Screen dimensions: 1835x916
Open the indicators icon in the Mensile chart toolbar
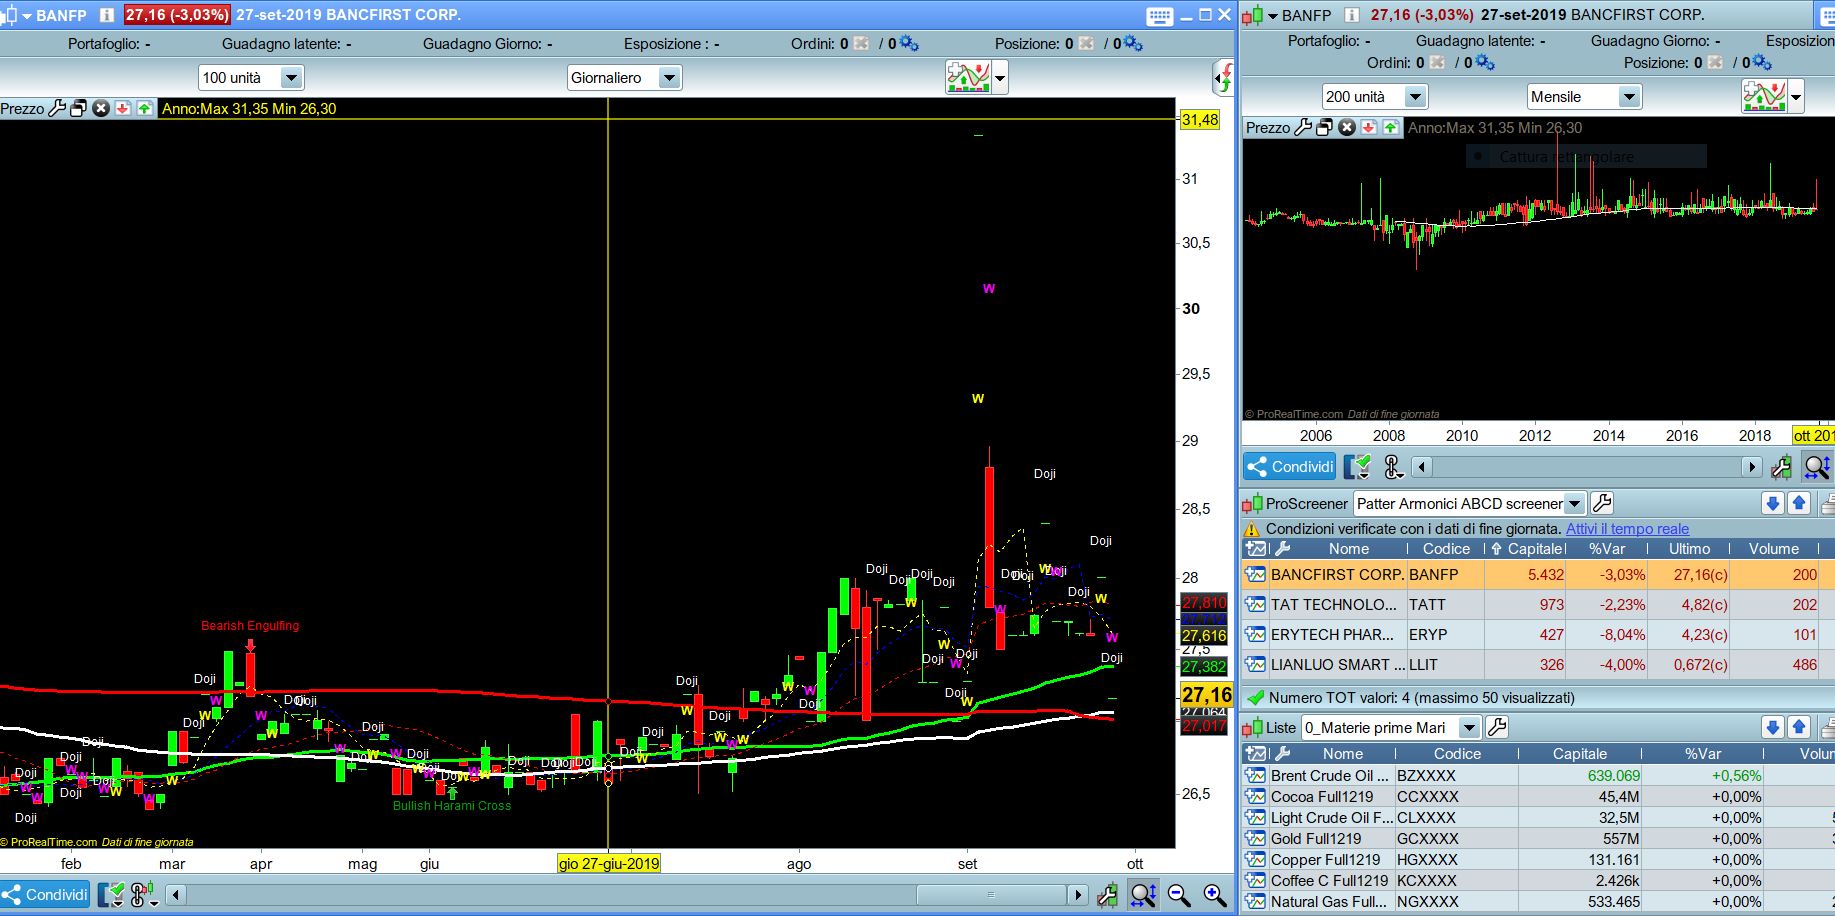click(x=1764, y=97)
